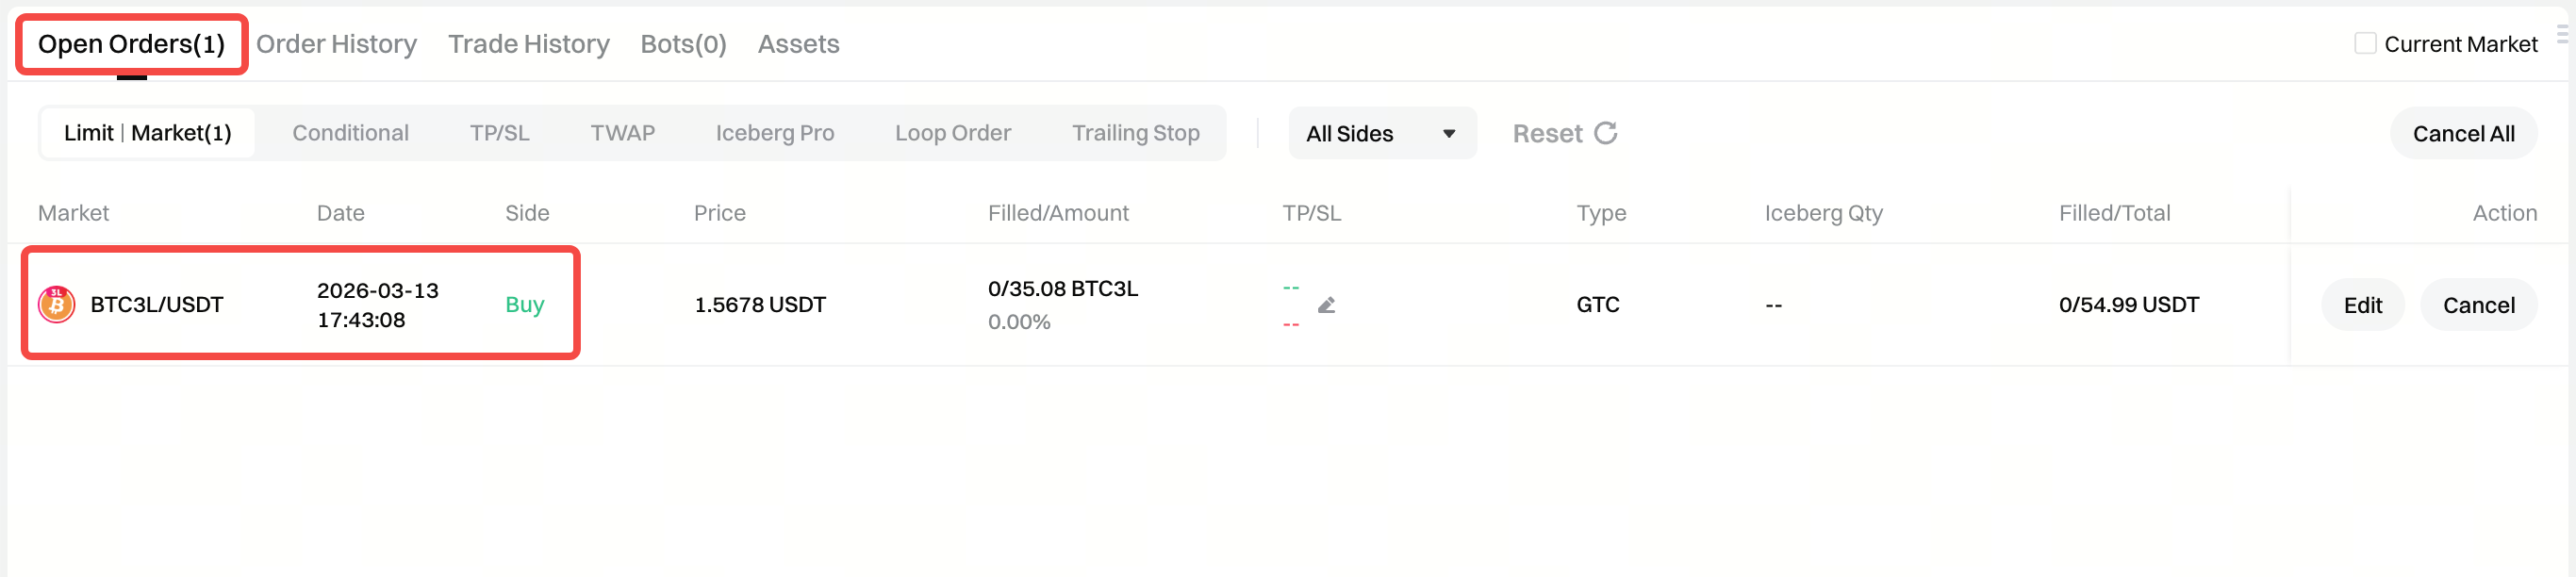This screenshot has width=2576, height=577.
Task: Select the Trailing Stop filter
Action: (x=1136, y=132)
